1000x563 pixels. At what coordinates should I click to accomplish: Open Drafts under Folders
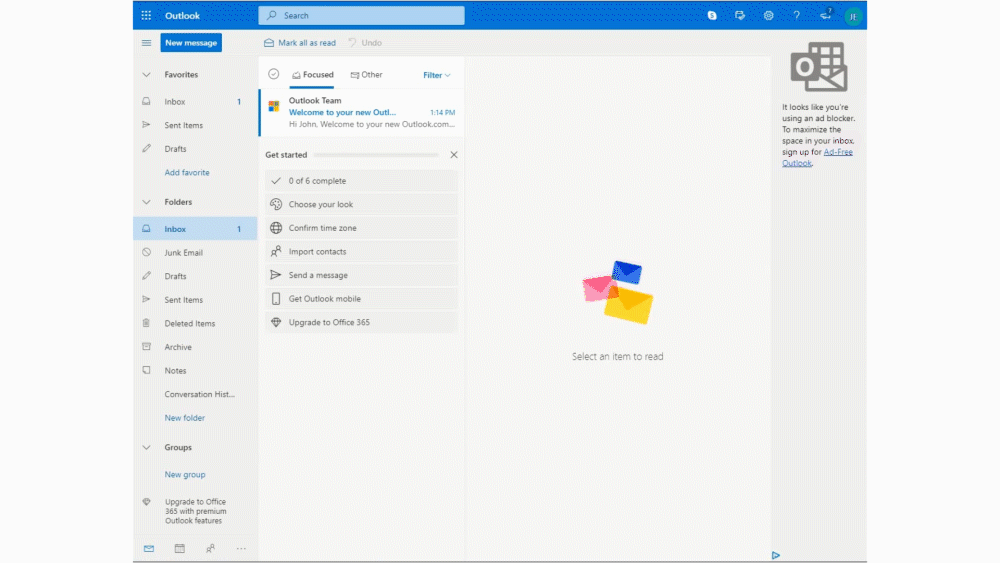pyautogui.click(x=195, y=275)
